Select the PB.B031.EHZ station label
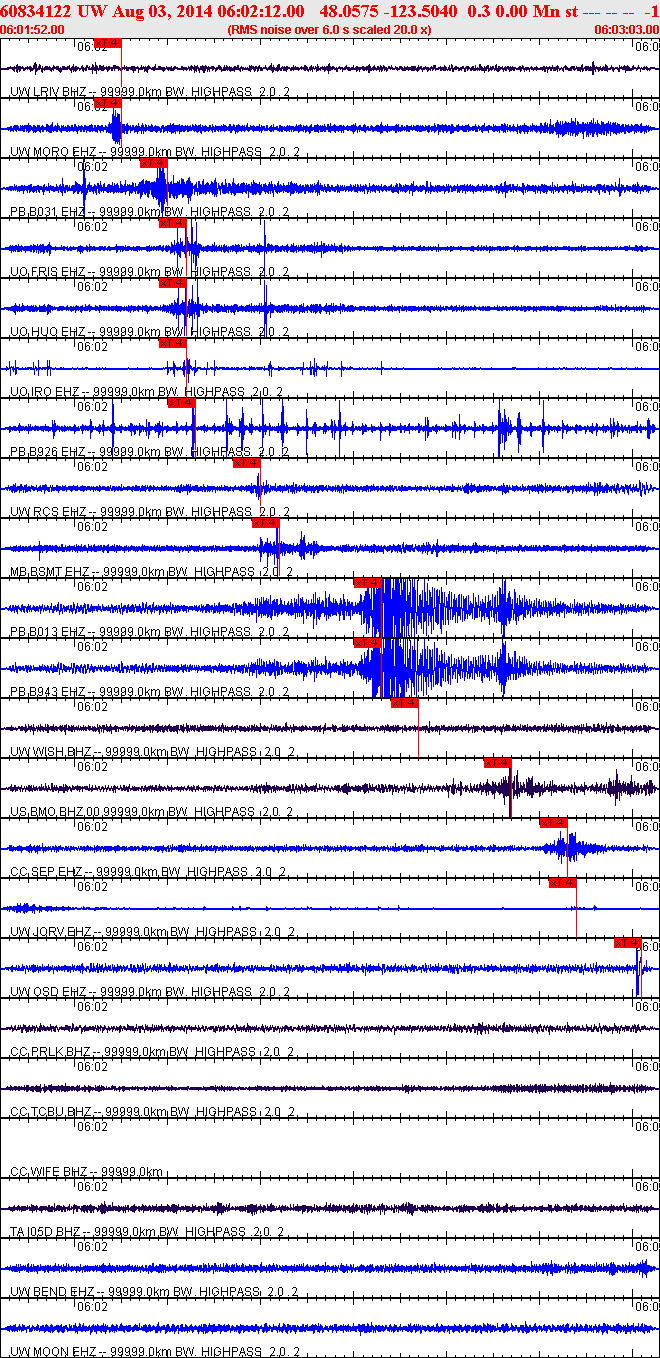 [48, 212]
